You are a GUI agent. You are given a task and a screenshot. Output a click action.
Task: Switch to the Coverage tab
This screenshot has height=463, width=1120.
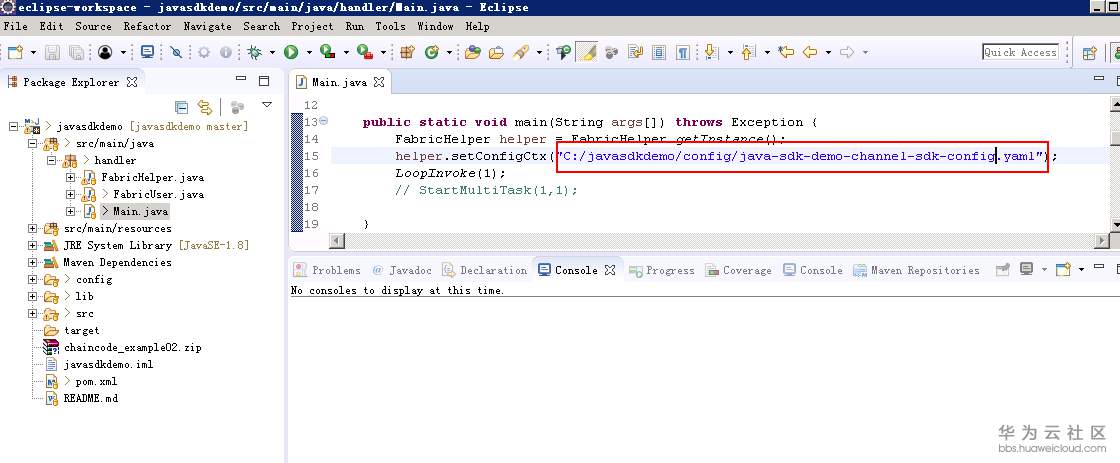[739, 270]
